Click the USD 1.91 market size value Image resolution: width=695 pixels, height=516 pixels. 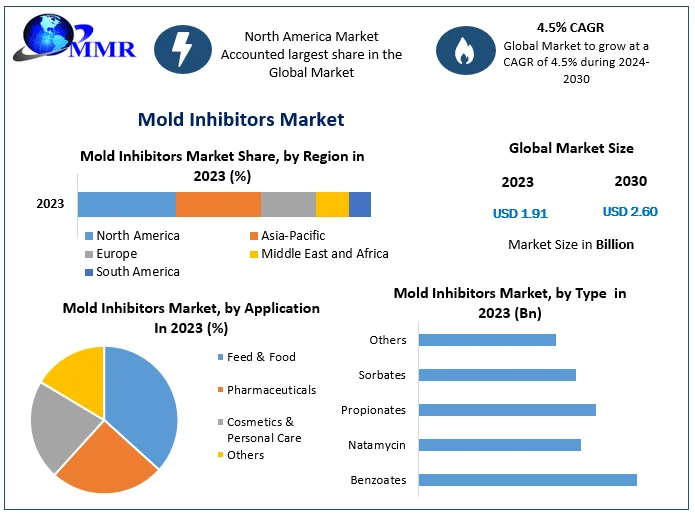click(x=520, y=214)
